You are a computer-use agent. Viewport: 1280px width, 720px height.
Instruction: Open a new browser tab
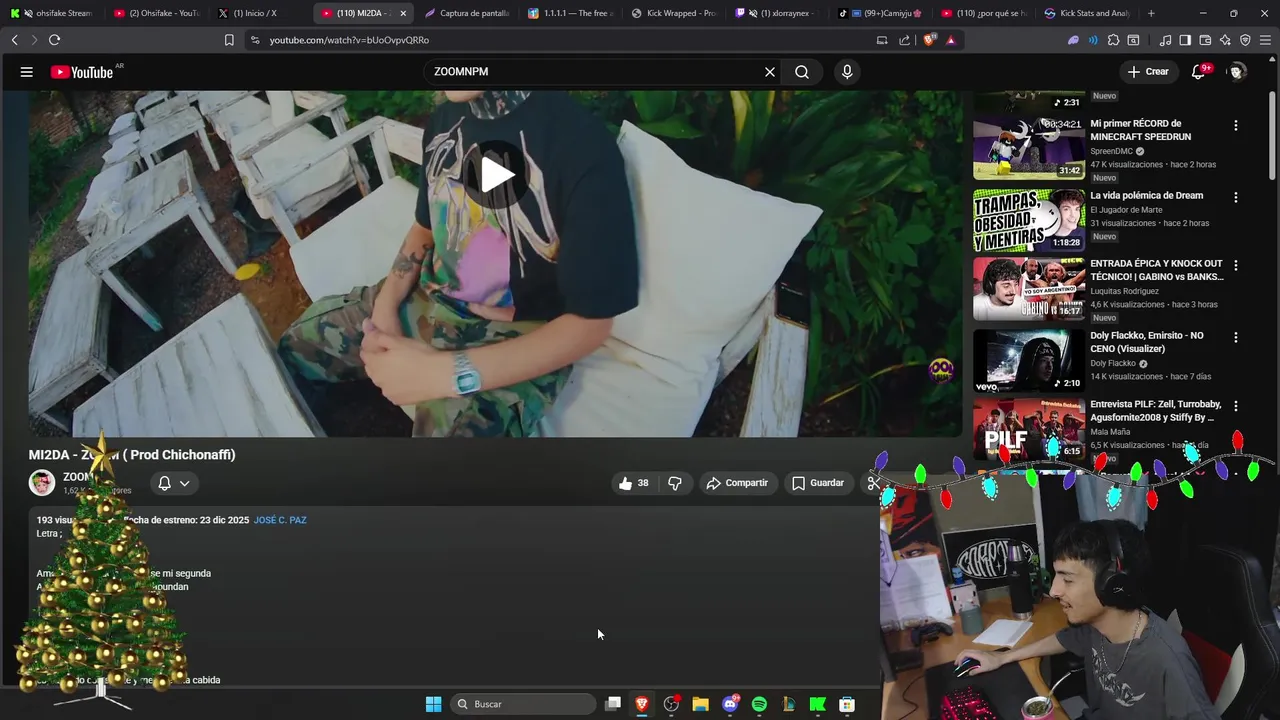point(1151,13)
